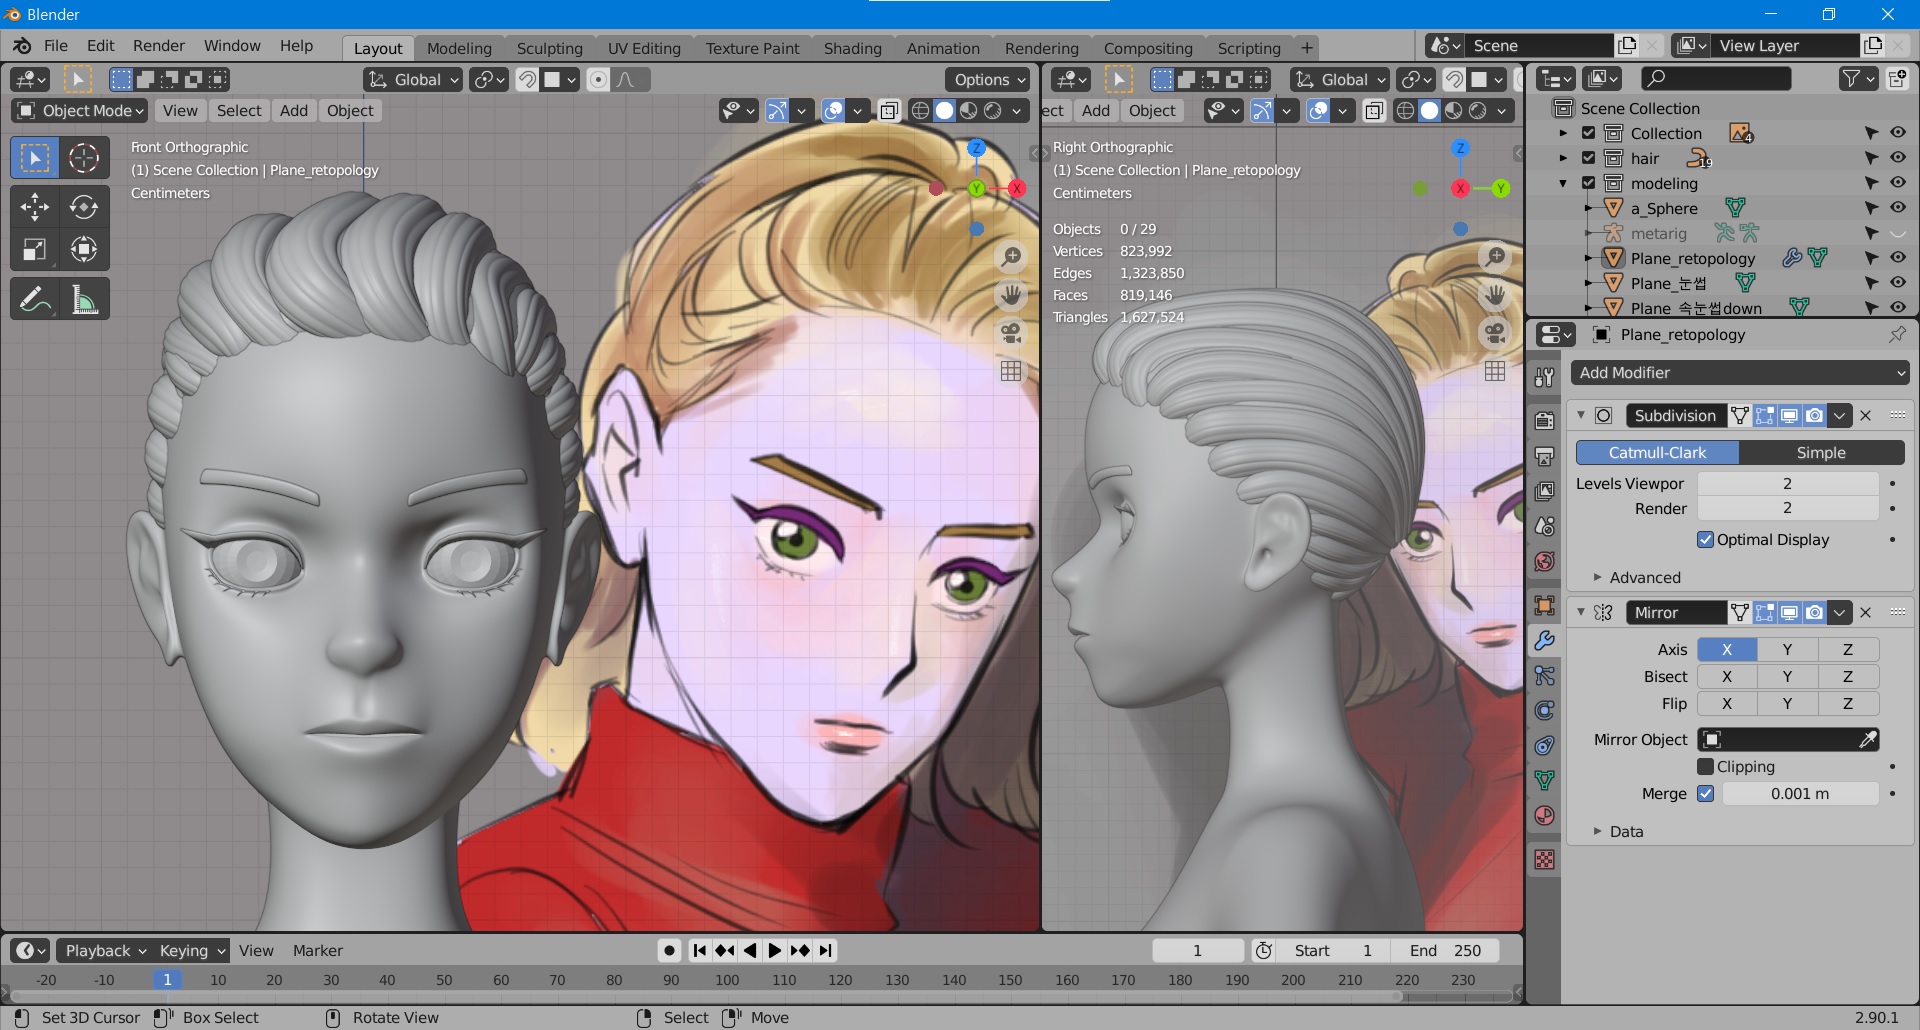Click the current frame field
This screenshot has height=1030, width=1920.
click(x=1198, y=951)
